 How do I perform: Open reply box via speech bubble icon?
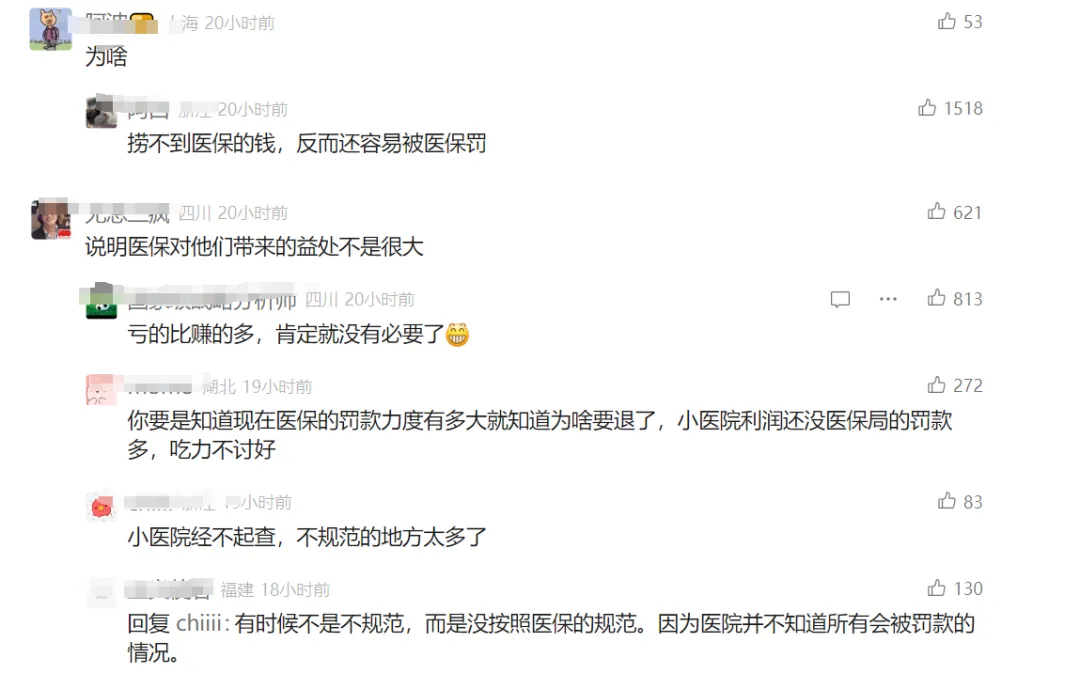(840, 299)
